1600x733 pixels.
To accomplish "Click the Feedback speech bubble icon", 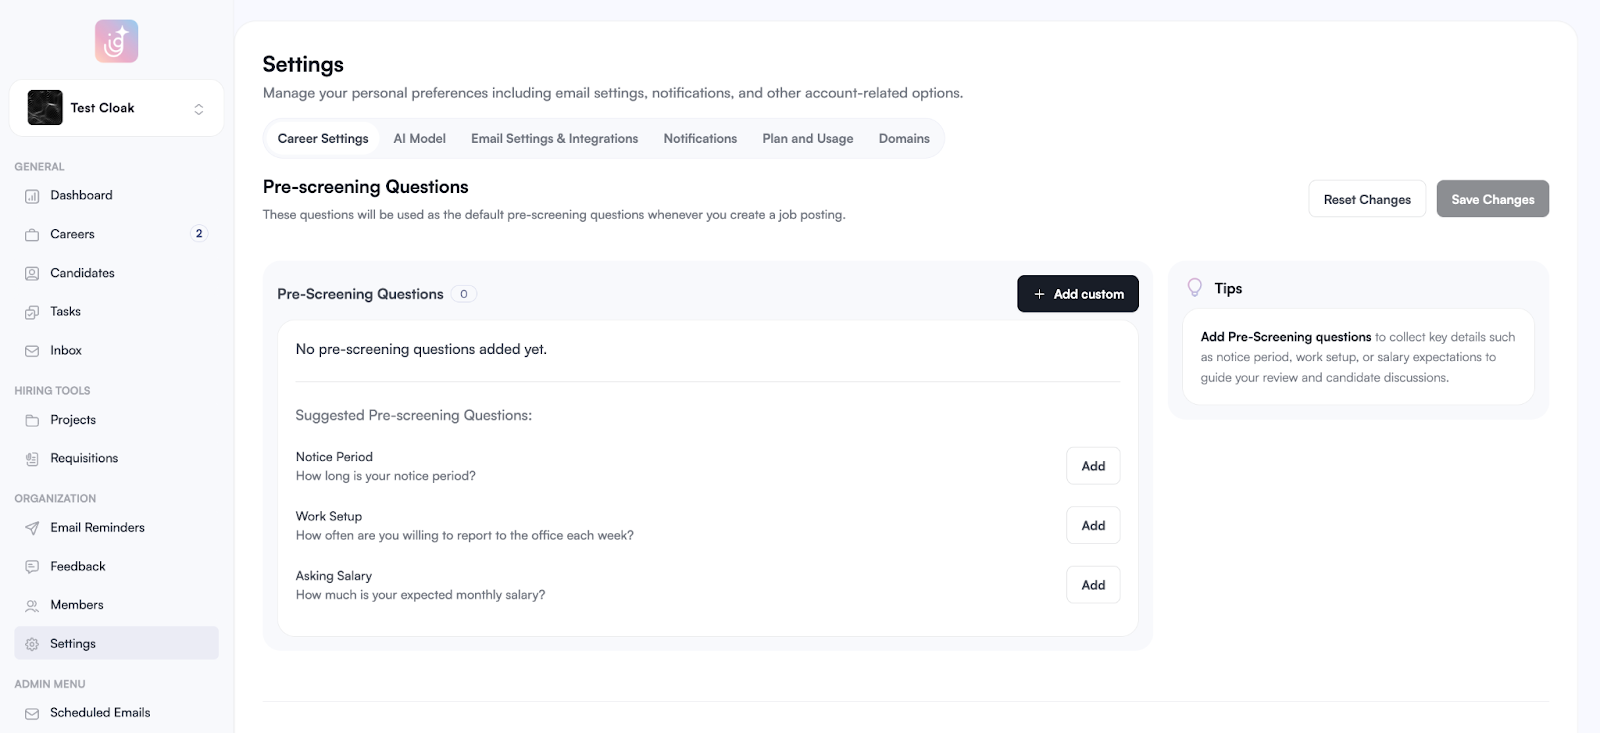I will pos(32,567).
